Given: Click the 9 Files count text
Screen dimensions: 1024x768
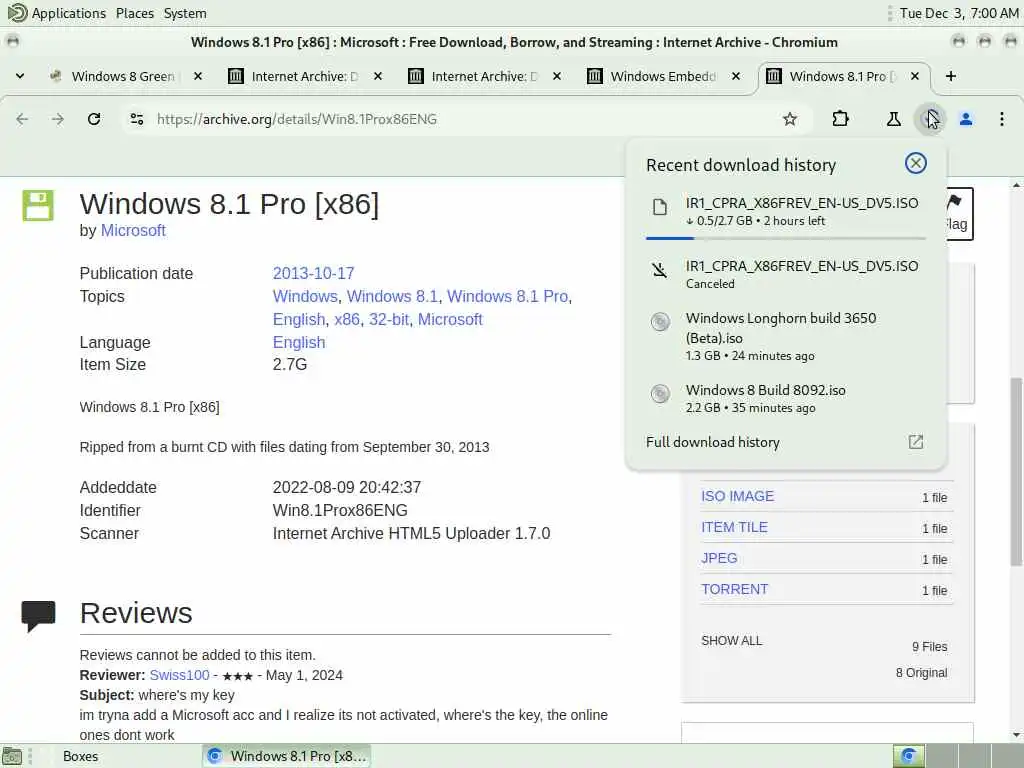Looking at the screenshot, I should pos(929,647).
